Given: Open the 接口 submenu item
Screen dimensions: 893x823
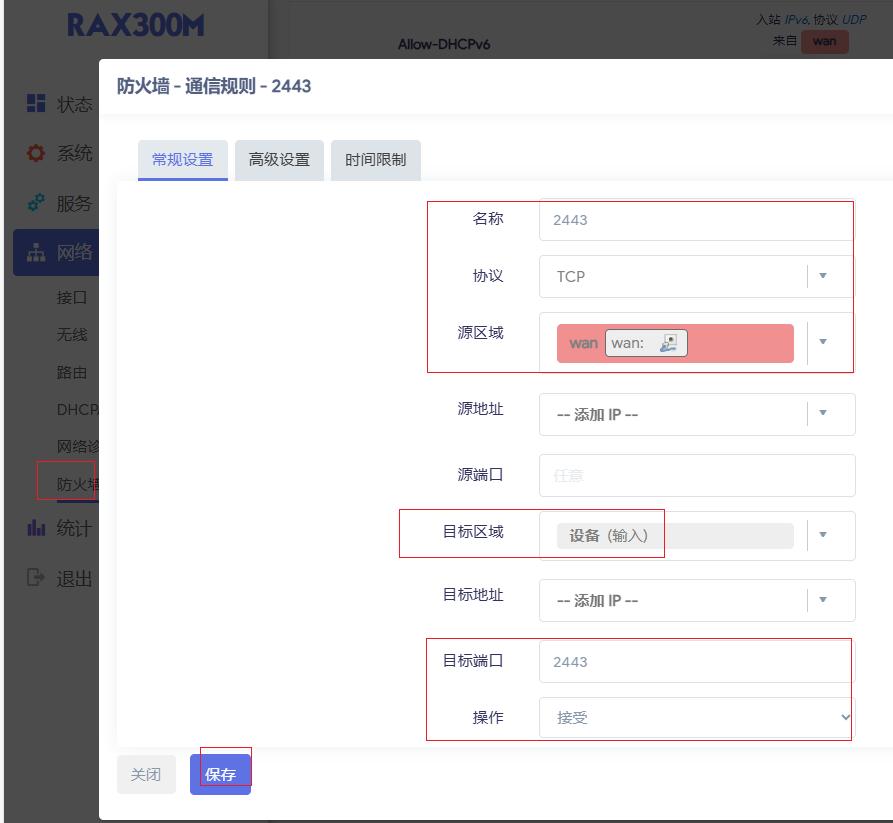Looking at the screenshot, I should point(72,297).
